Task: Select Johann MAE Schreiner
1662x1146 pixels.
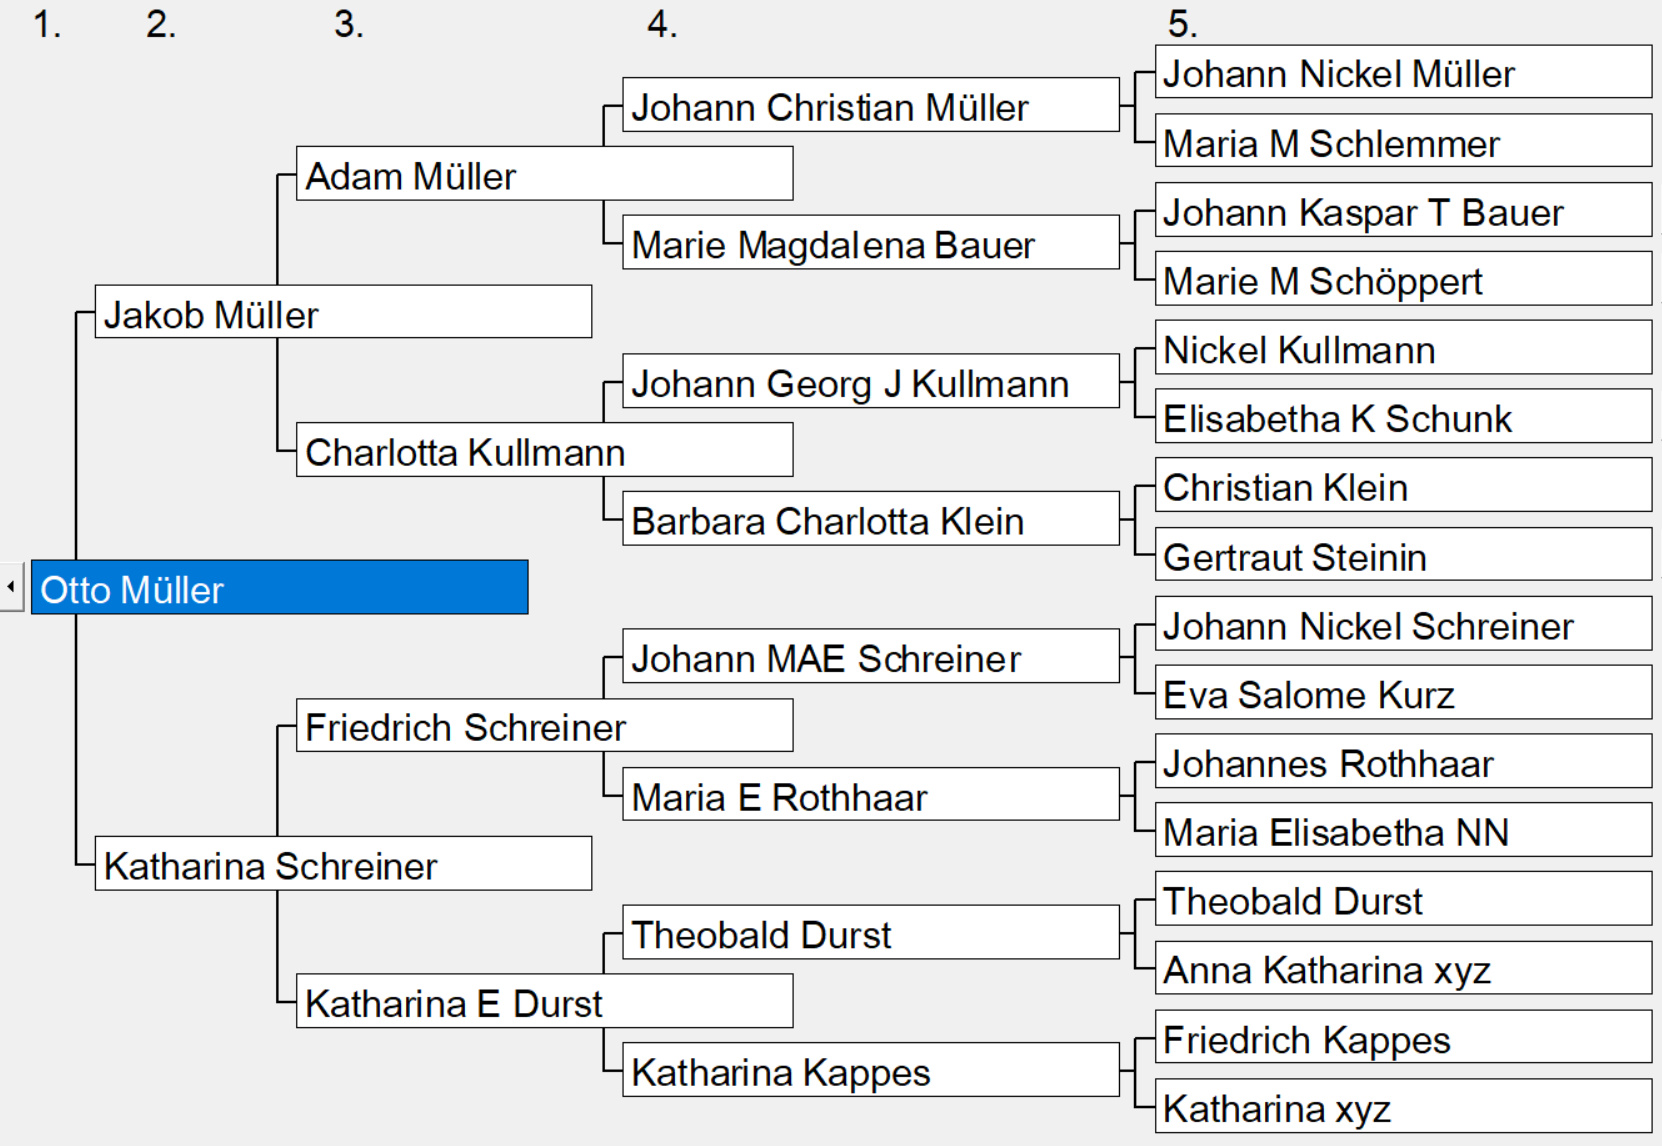Action: (x=871, y=656)
